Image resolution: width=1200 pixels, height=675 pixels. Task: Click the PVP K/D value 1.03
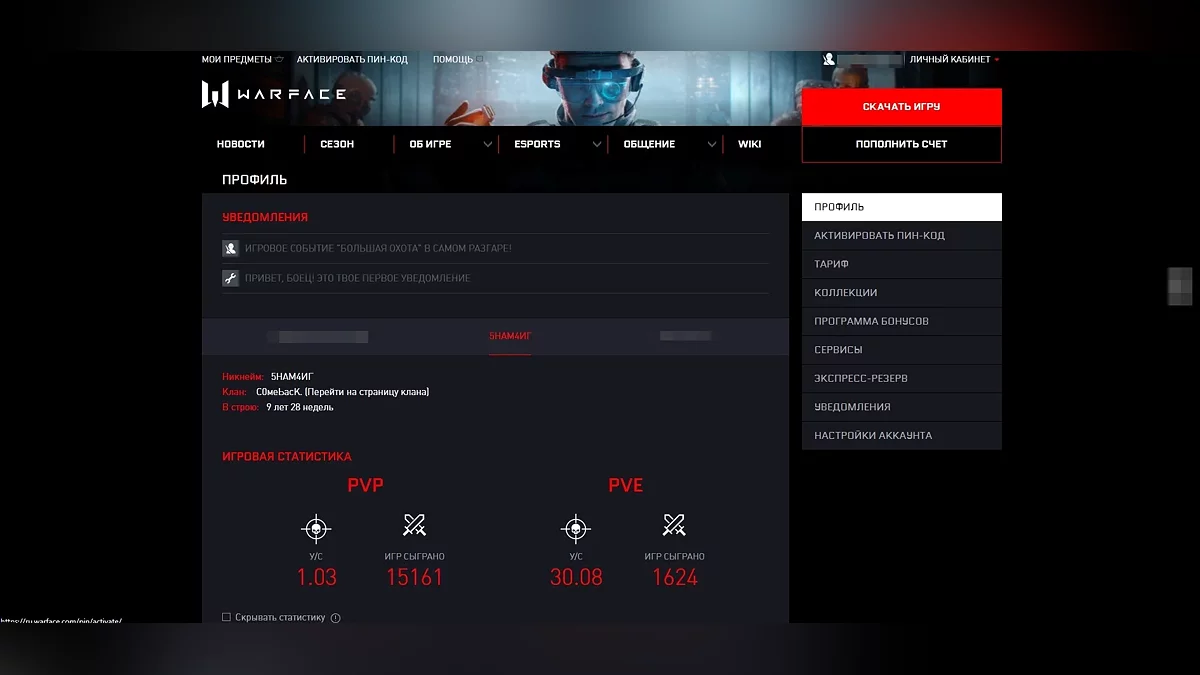[316, 577]
